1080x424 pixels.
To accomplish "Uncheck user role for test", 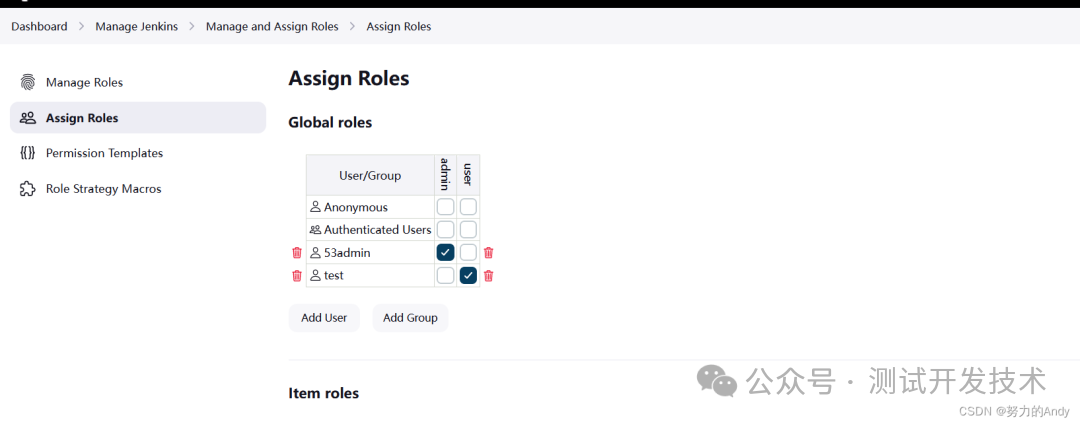I will pos(468,275).
